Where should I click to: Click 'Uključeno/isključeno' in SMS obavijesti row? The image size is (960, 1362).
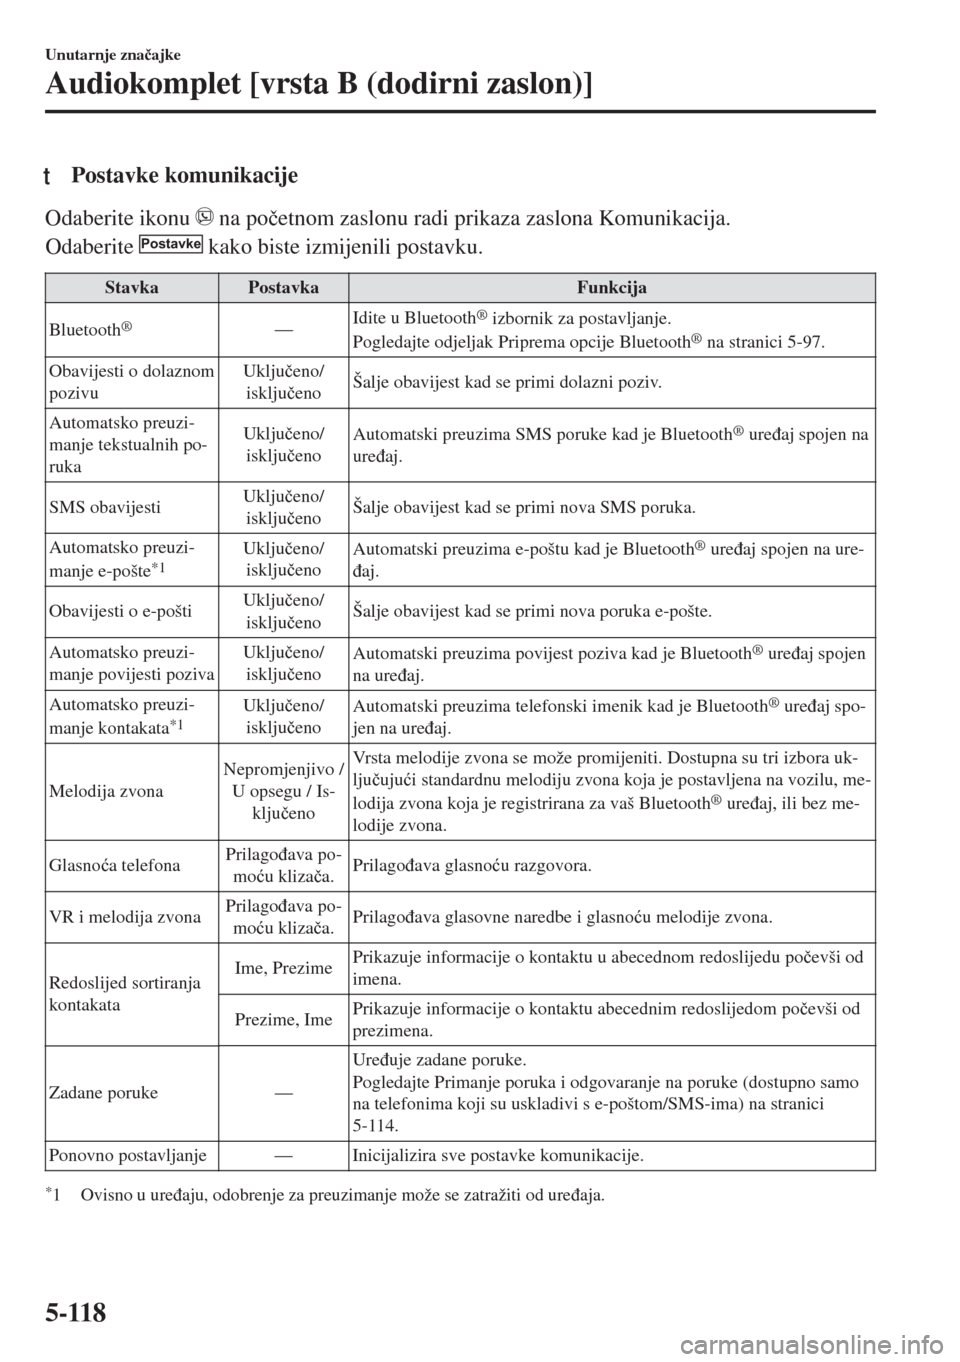tap(284, 507)
